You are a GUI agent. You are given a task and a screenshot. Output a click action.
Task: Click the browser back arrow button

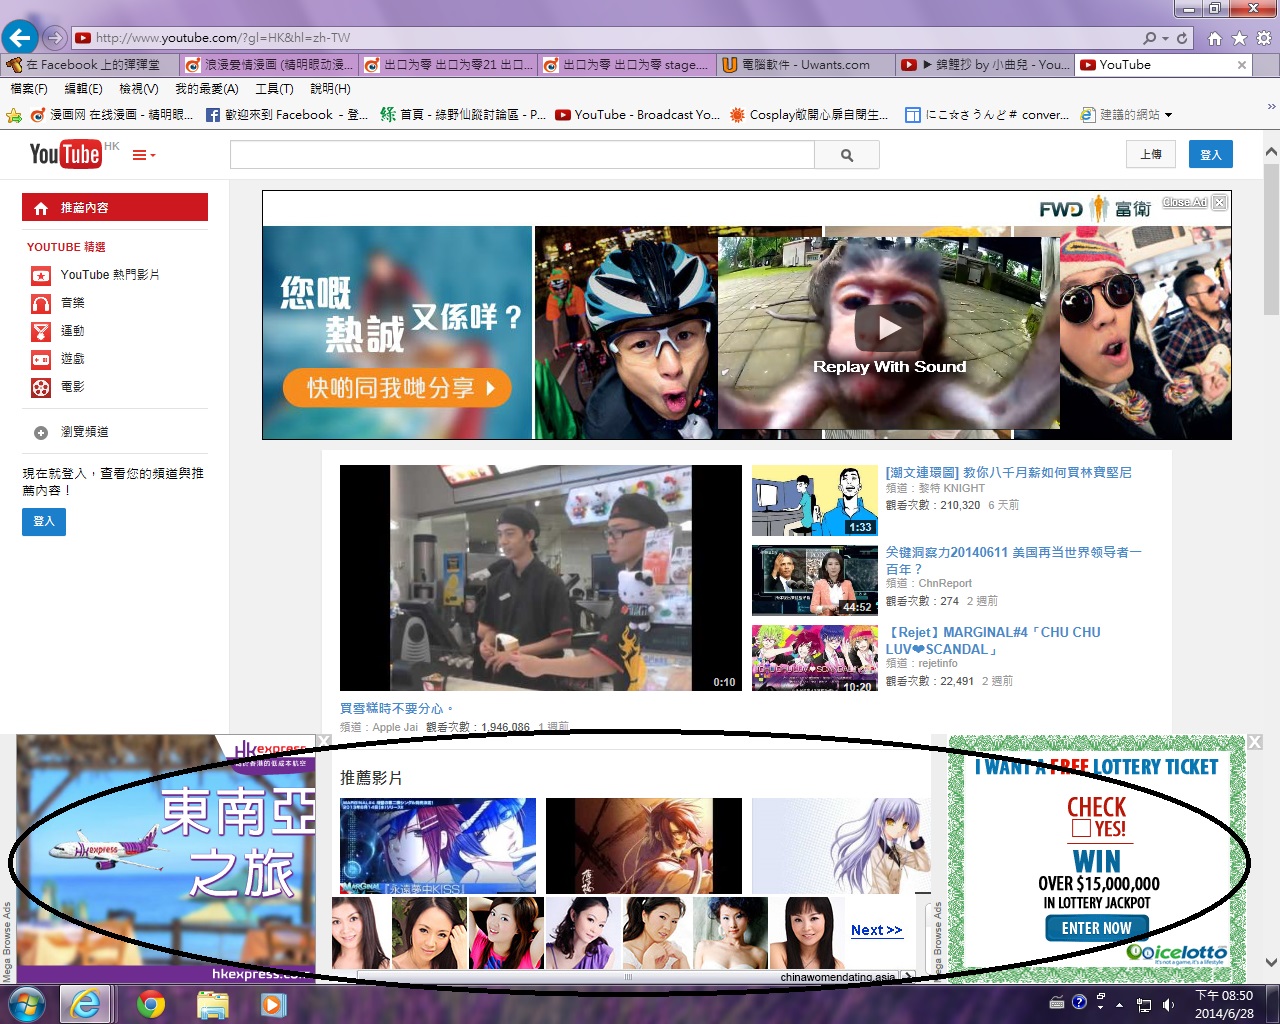tap(19, 38)
